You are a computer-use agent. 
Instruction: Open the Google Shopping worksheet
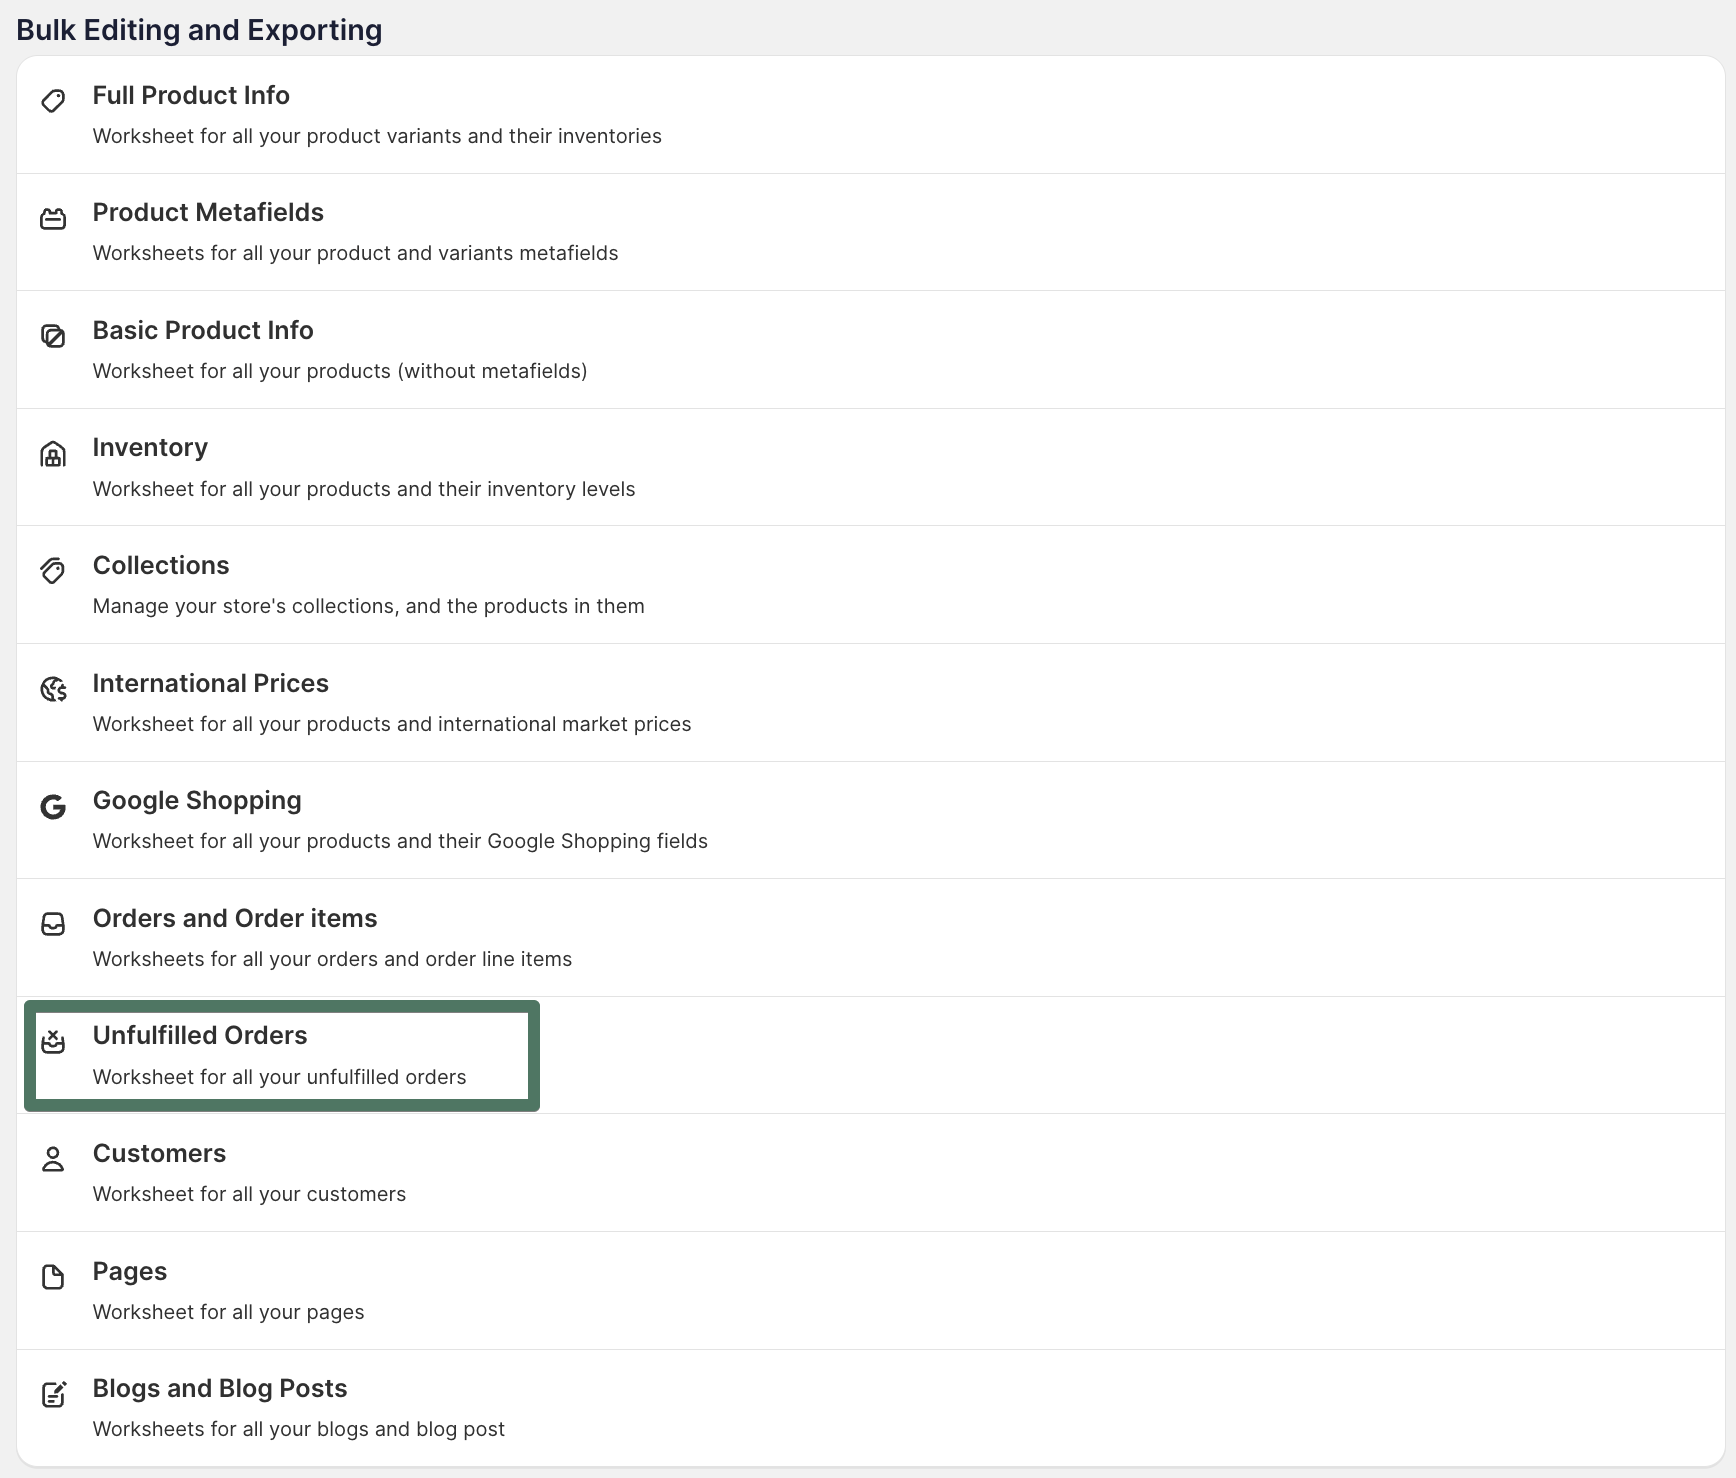[x=197, y=800]
